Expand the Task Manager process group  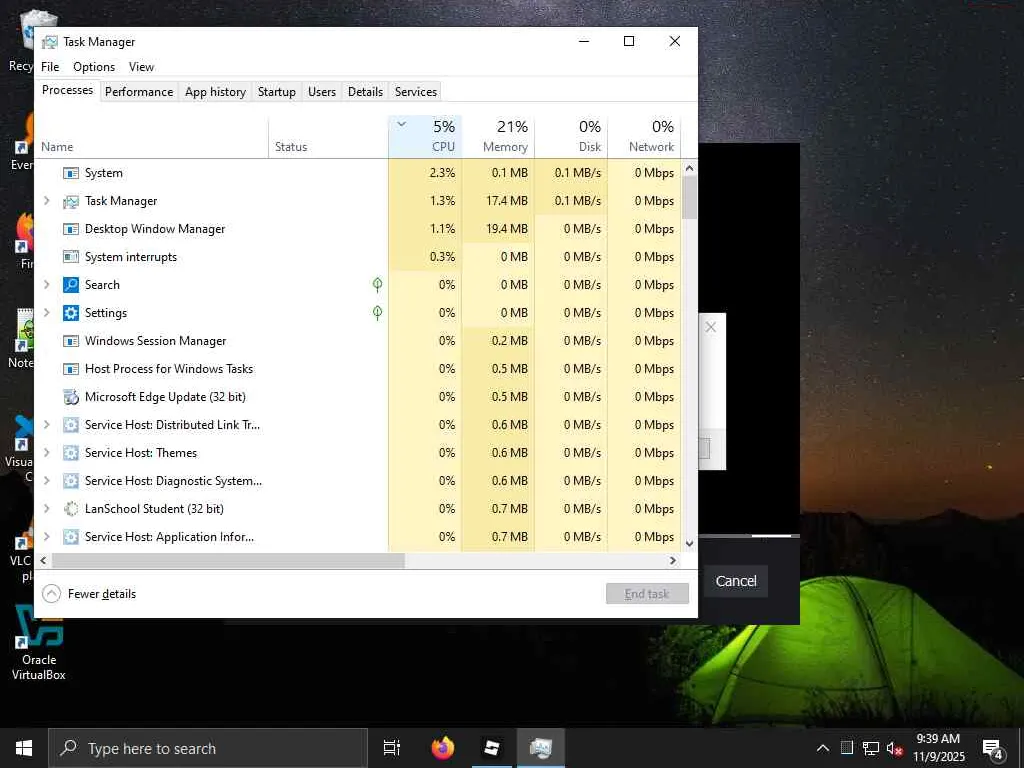click(x=46, y=200)
